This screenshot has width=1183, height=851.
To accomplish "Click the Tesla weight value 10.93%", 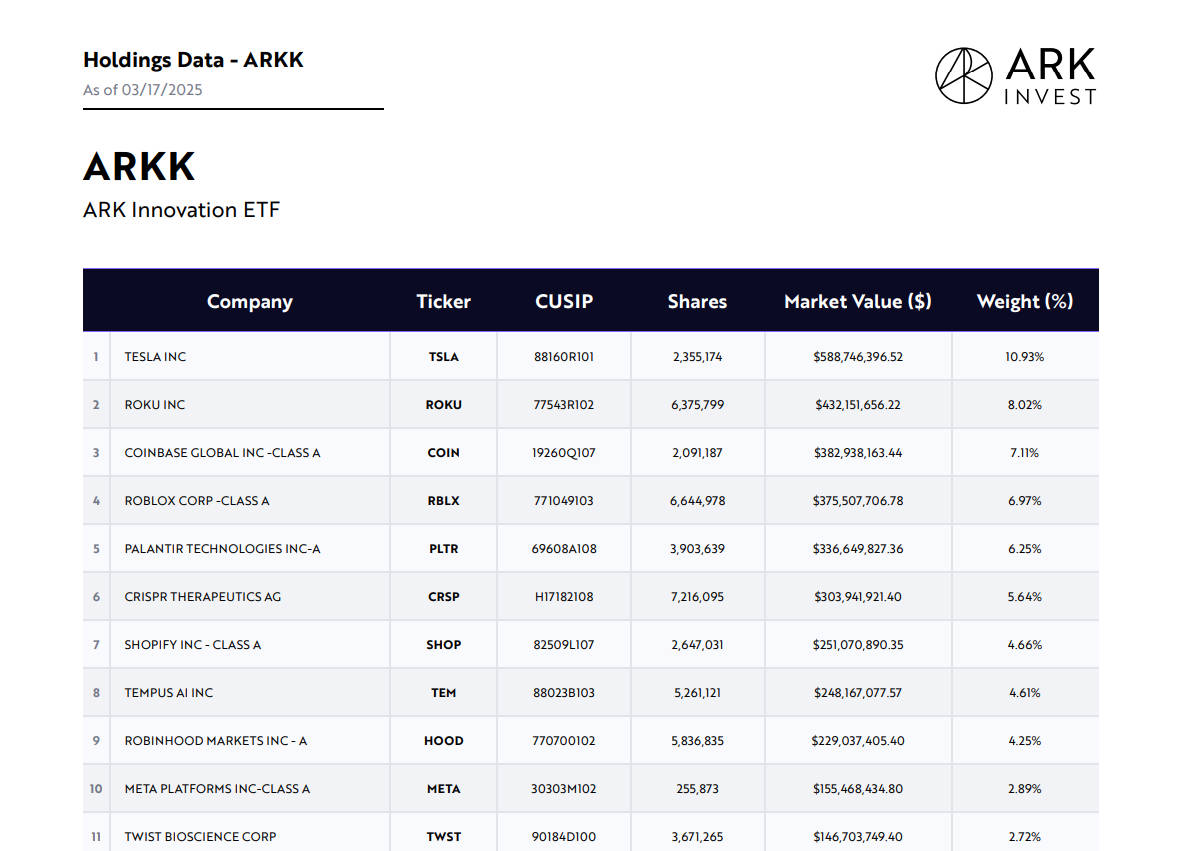I will pos(1024,356).
